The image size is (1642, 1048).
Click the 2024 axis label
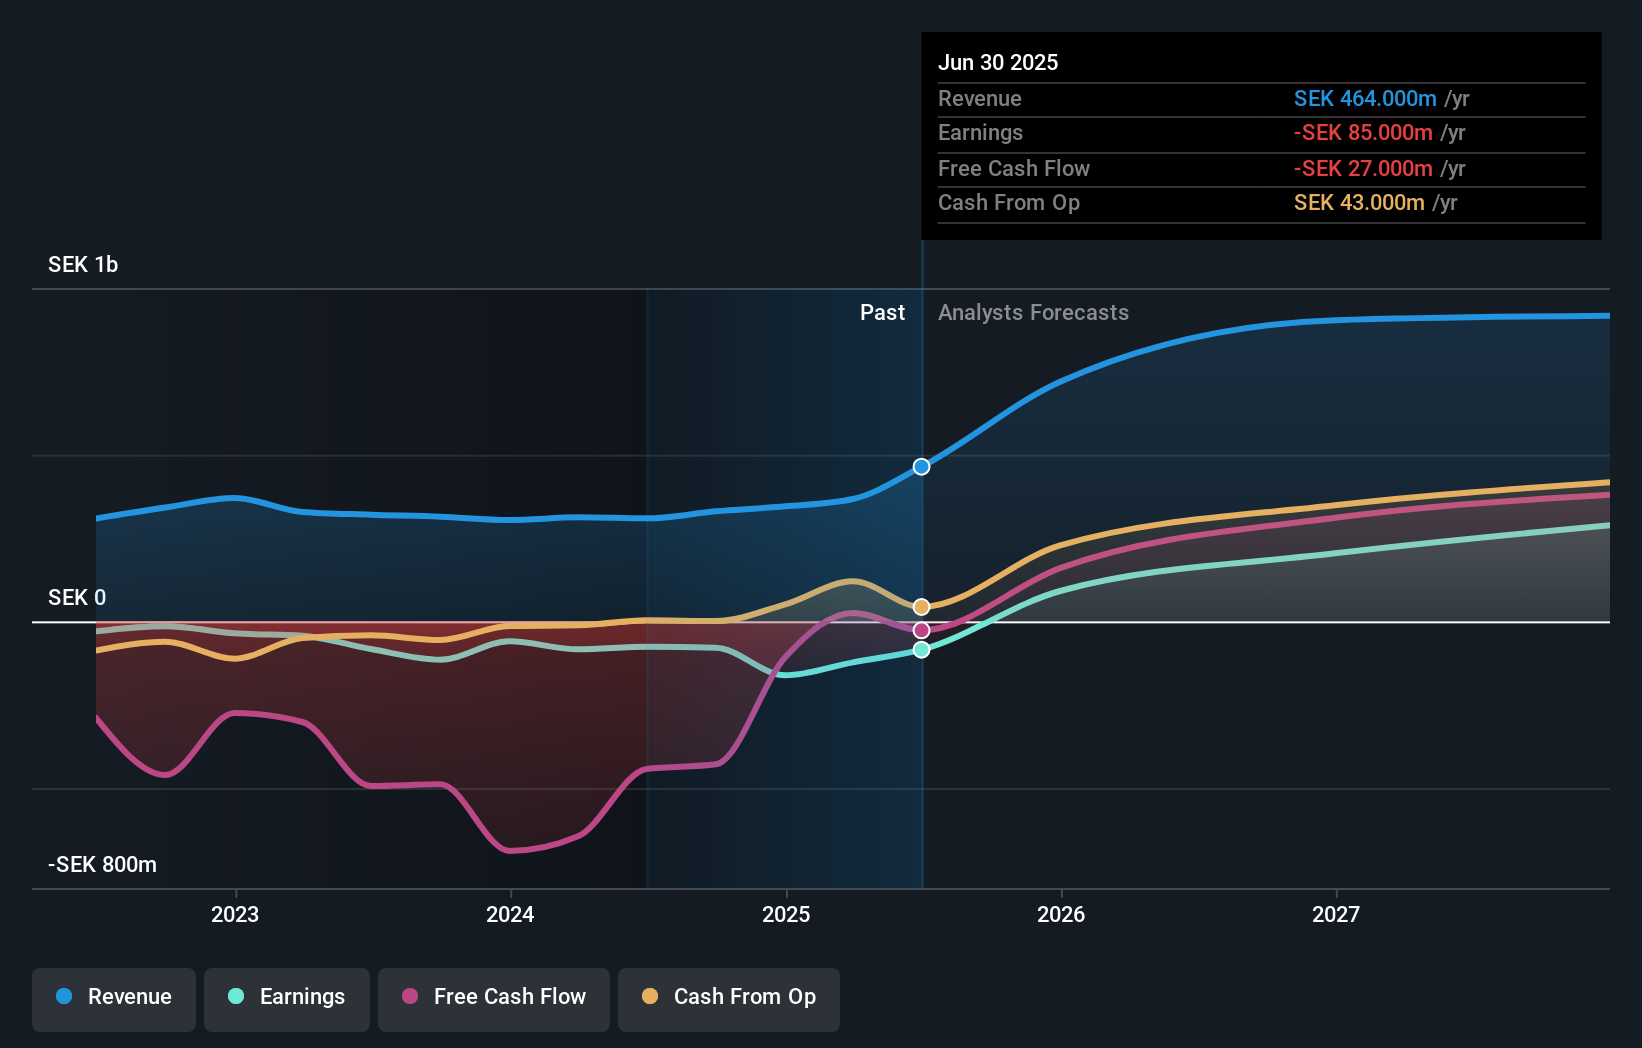click(510, 913)
